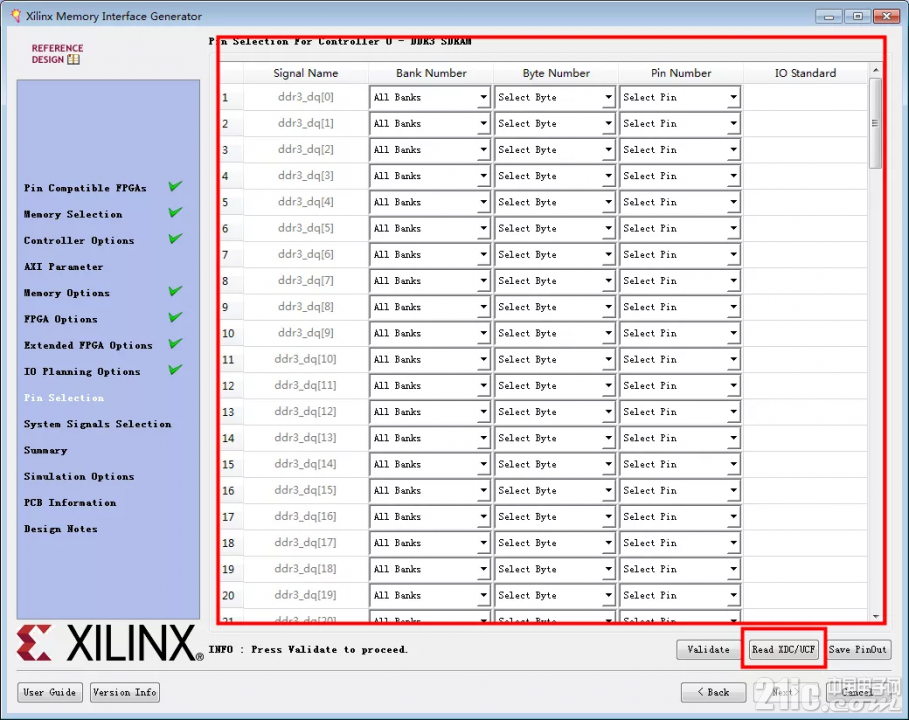This screenshot has width=909, height=720.
Task: Open Select Byte dropdown for ddr3_dq[5]
Action: point(555,228)
